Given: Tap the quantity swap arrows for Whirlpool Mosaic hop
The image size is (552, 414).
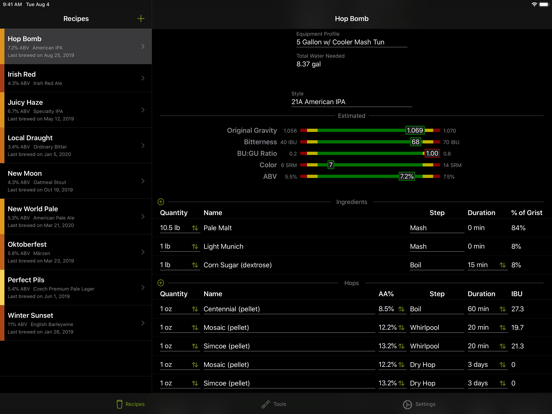Looking at the screenshot, I should tap(195, 328).
